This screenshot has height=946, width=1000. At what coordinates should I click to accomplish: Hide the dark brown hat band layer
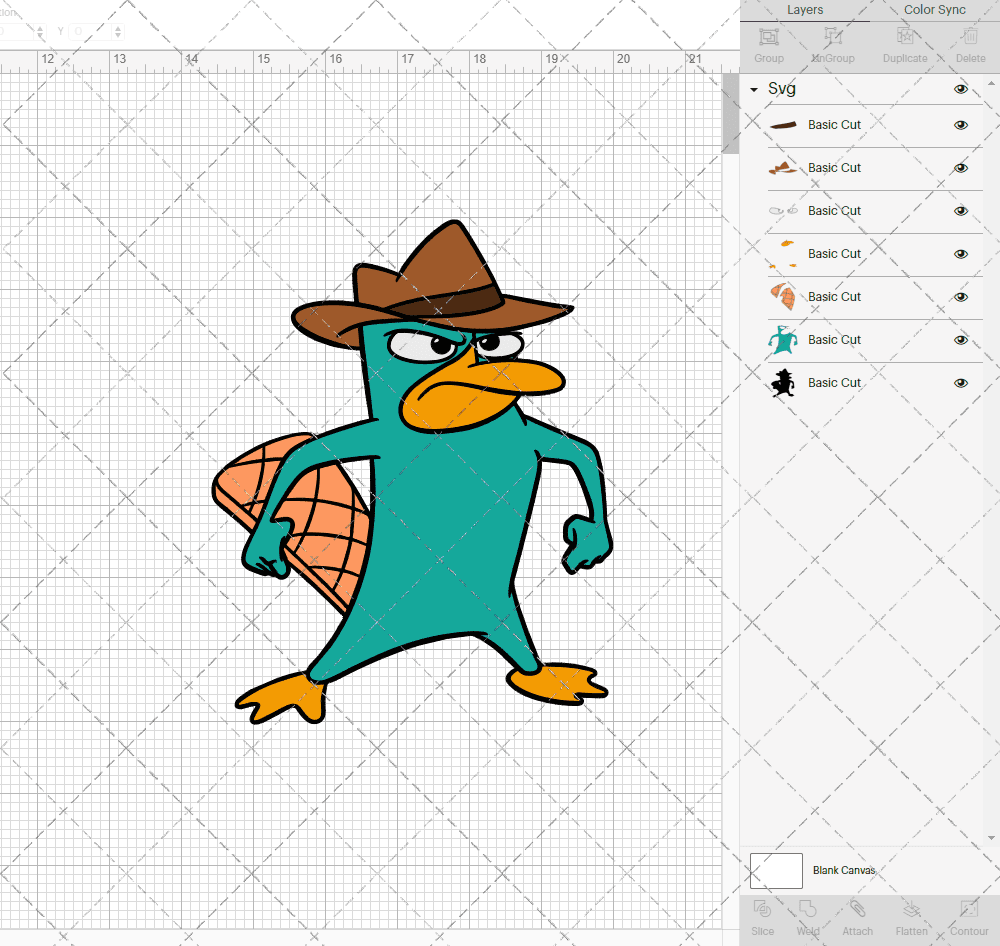[x=960, y=125]
